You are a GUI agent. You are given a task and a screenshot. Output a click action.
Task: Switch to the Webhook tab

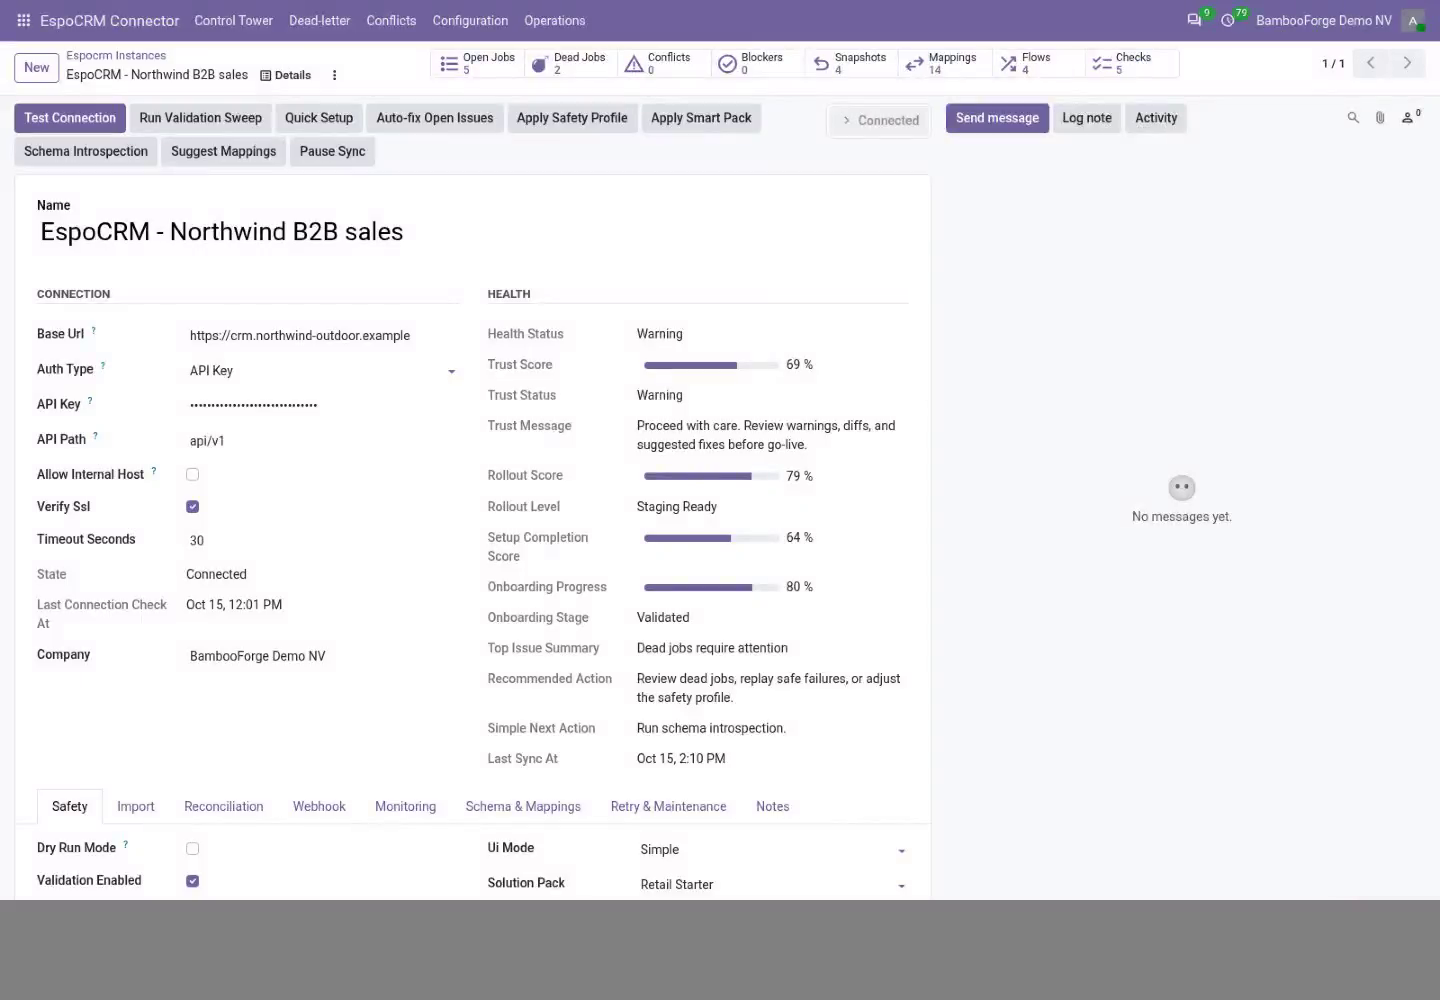click(x=319, y=807)
